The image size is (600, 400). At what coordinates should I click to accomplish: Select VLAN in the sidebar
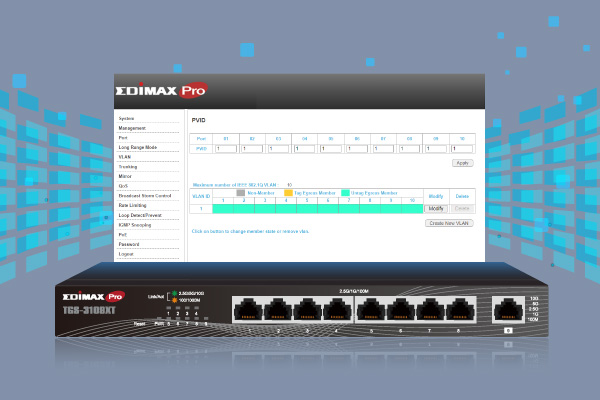pos(124,157)
